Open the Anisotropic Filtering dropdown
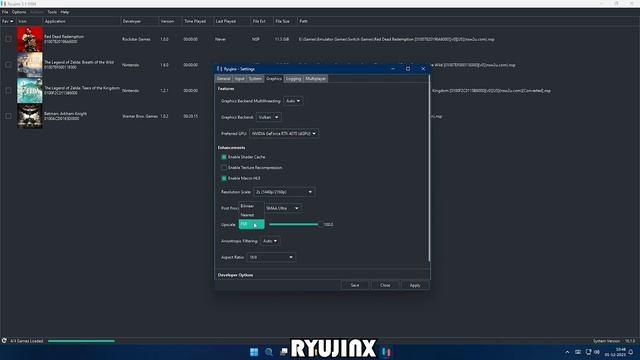 click(x=270, y=241)
